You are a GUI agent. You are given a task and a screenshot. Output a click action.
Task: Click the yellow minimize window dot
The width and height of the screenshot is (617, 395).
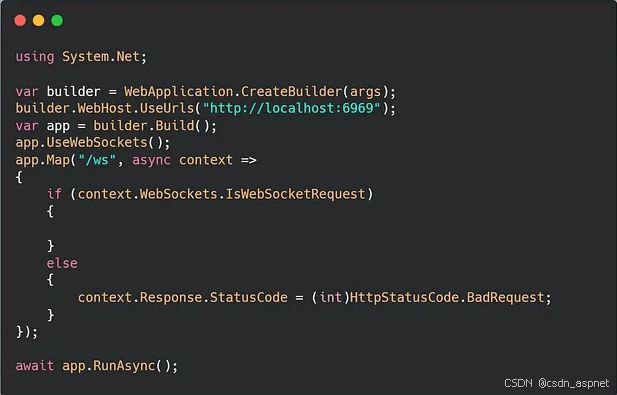pyautogui.click(x=39, y=20)
